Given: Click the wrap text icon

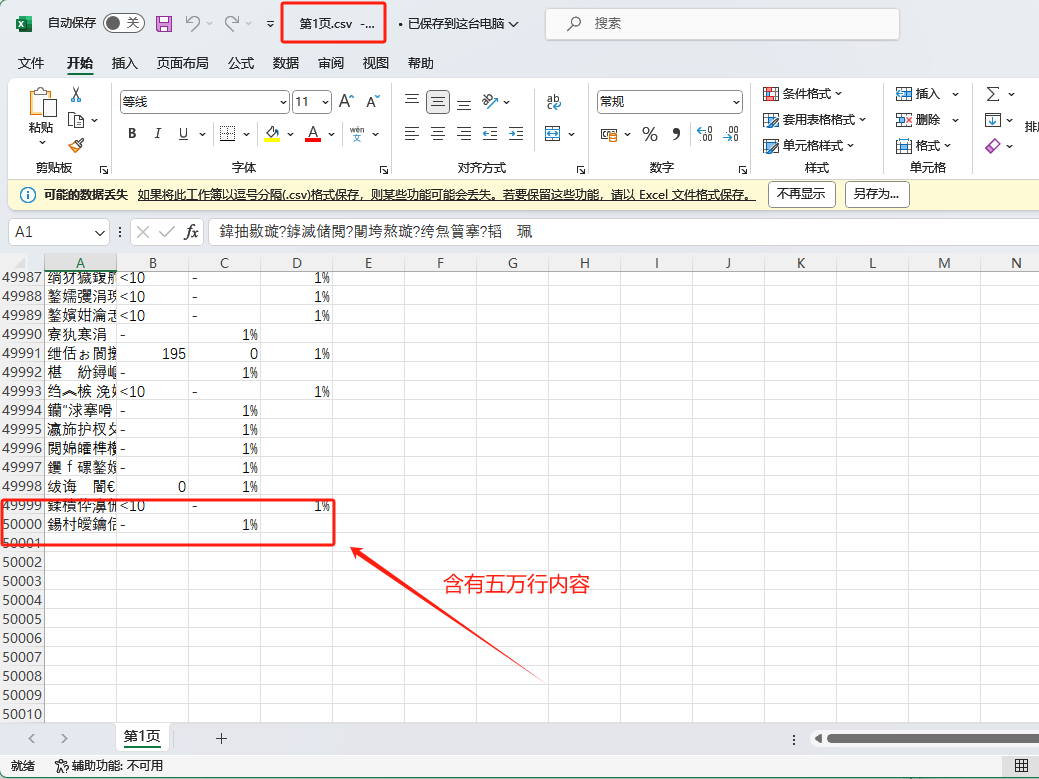Looking at the screenshot, I should pyautogui.click(x=554, y=100).
